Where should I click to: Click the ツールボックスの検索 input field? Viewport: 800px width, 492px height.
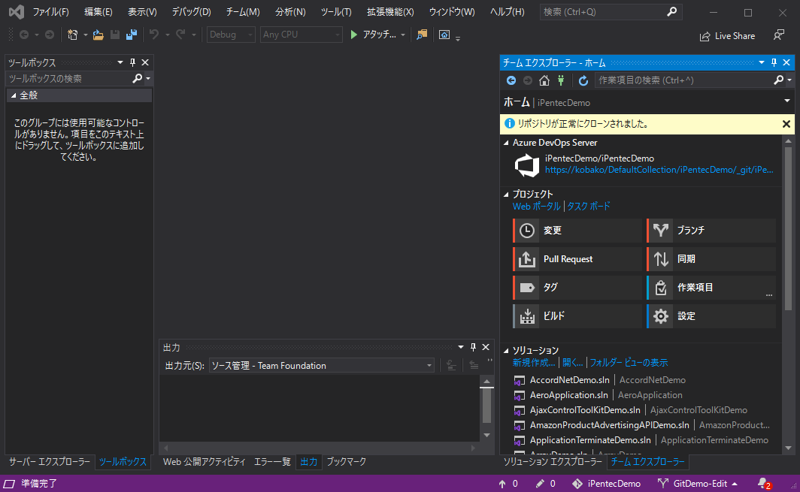click(x=69, y=79)
